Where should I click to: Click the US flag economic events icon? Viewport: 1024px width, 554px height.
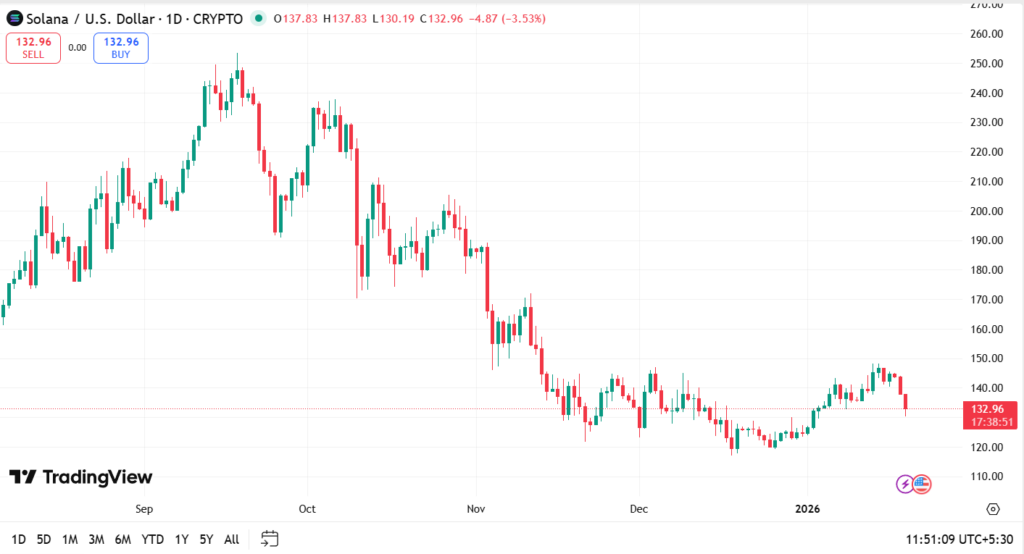[x=921, y=484]
